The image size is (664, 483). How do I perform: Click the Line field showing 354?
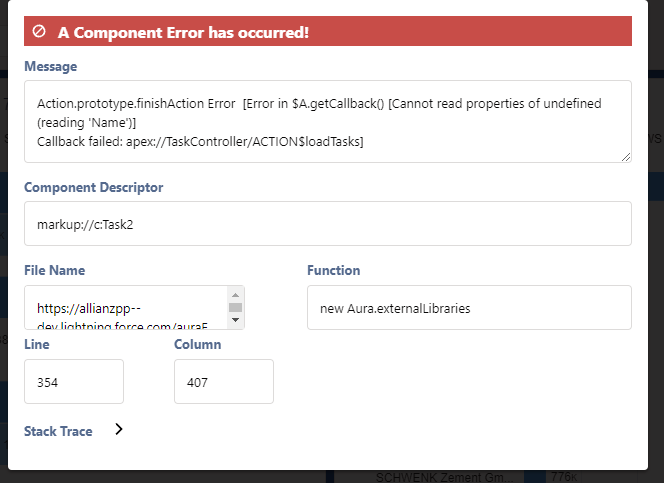73,381
